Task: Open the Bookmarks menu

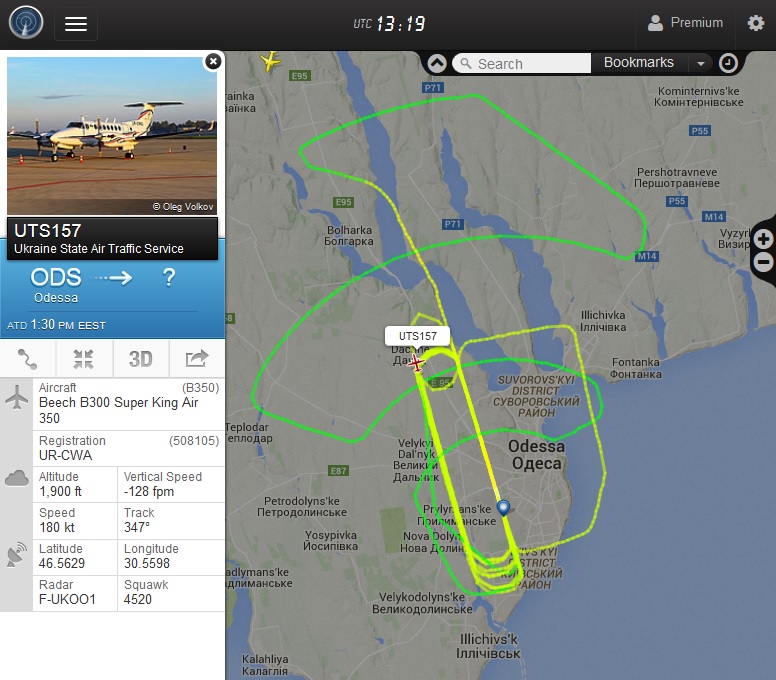Action: coord(638,62)
